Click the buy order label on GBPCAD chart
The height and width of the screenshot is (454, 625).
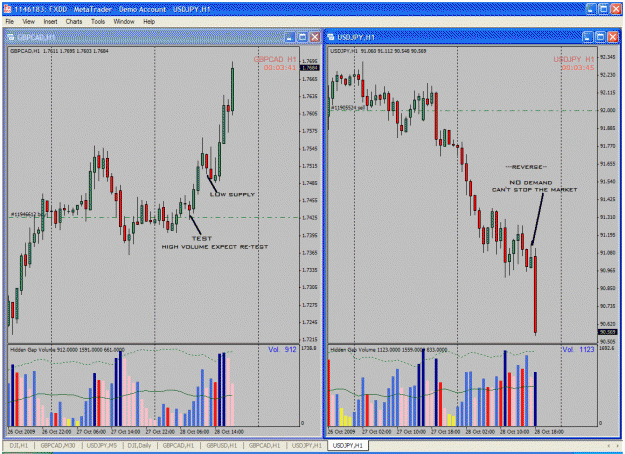click(28, 214)
